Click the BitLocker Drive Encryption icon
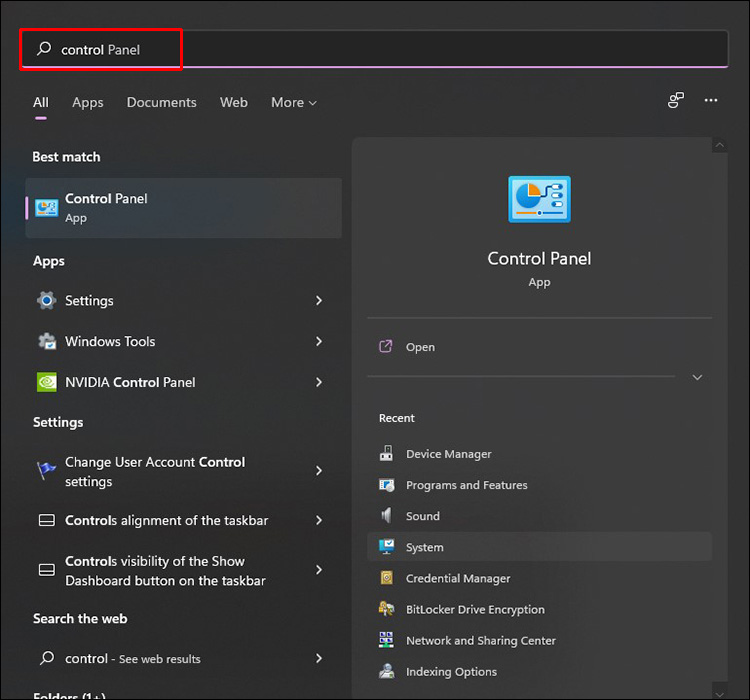 [387, 609]
